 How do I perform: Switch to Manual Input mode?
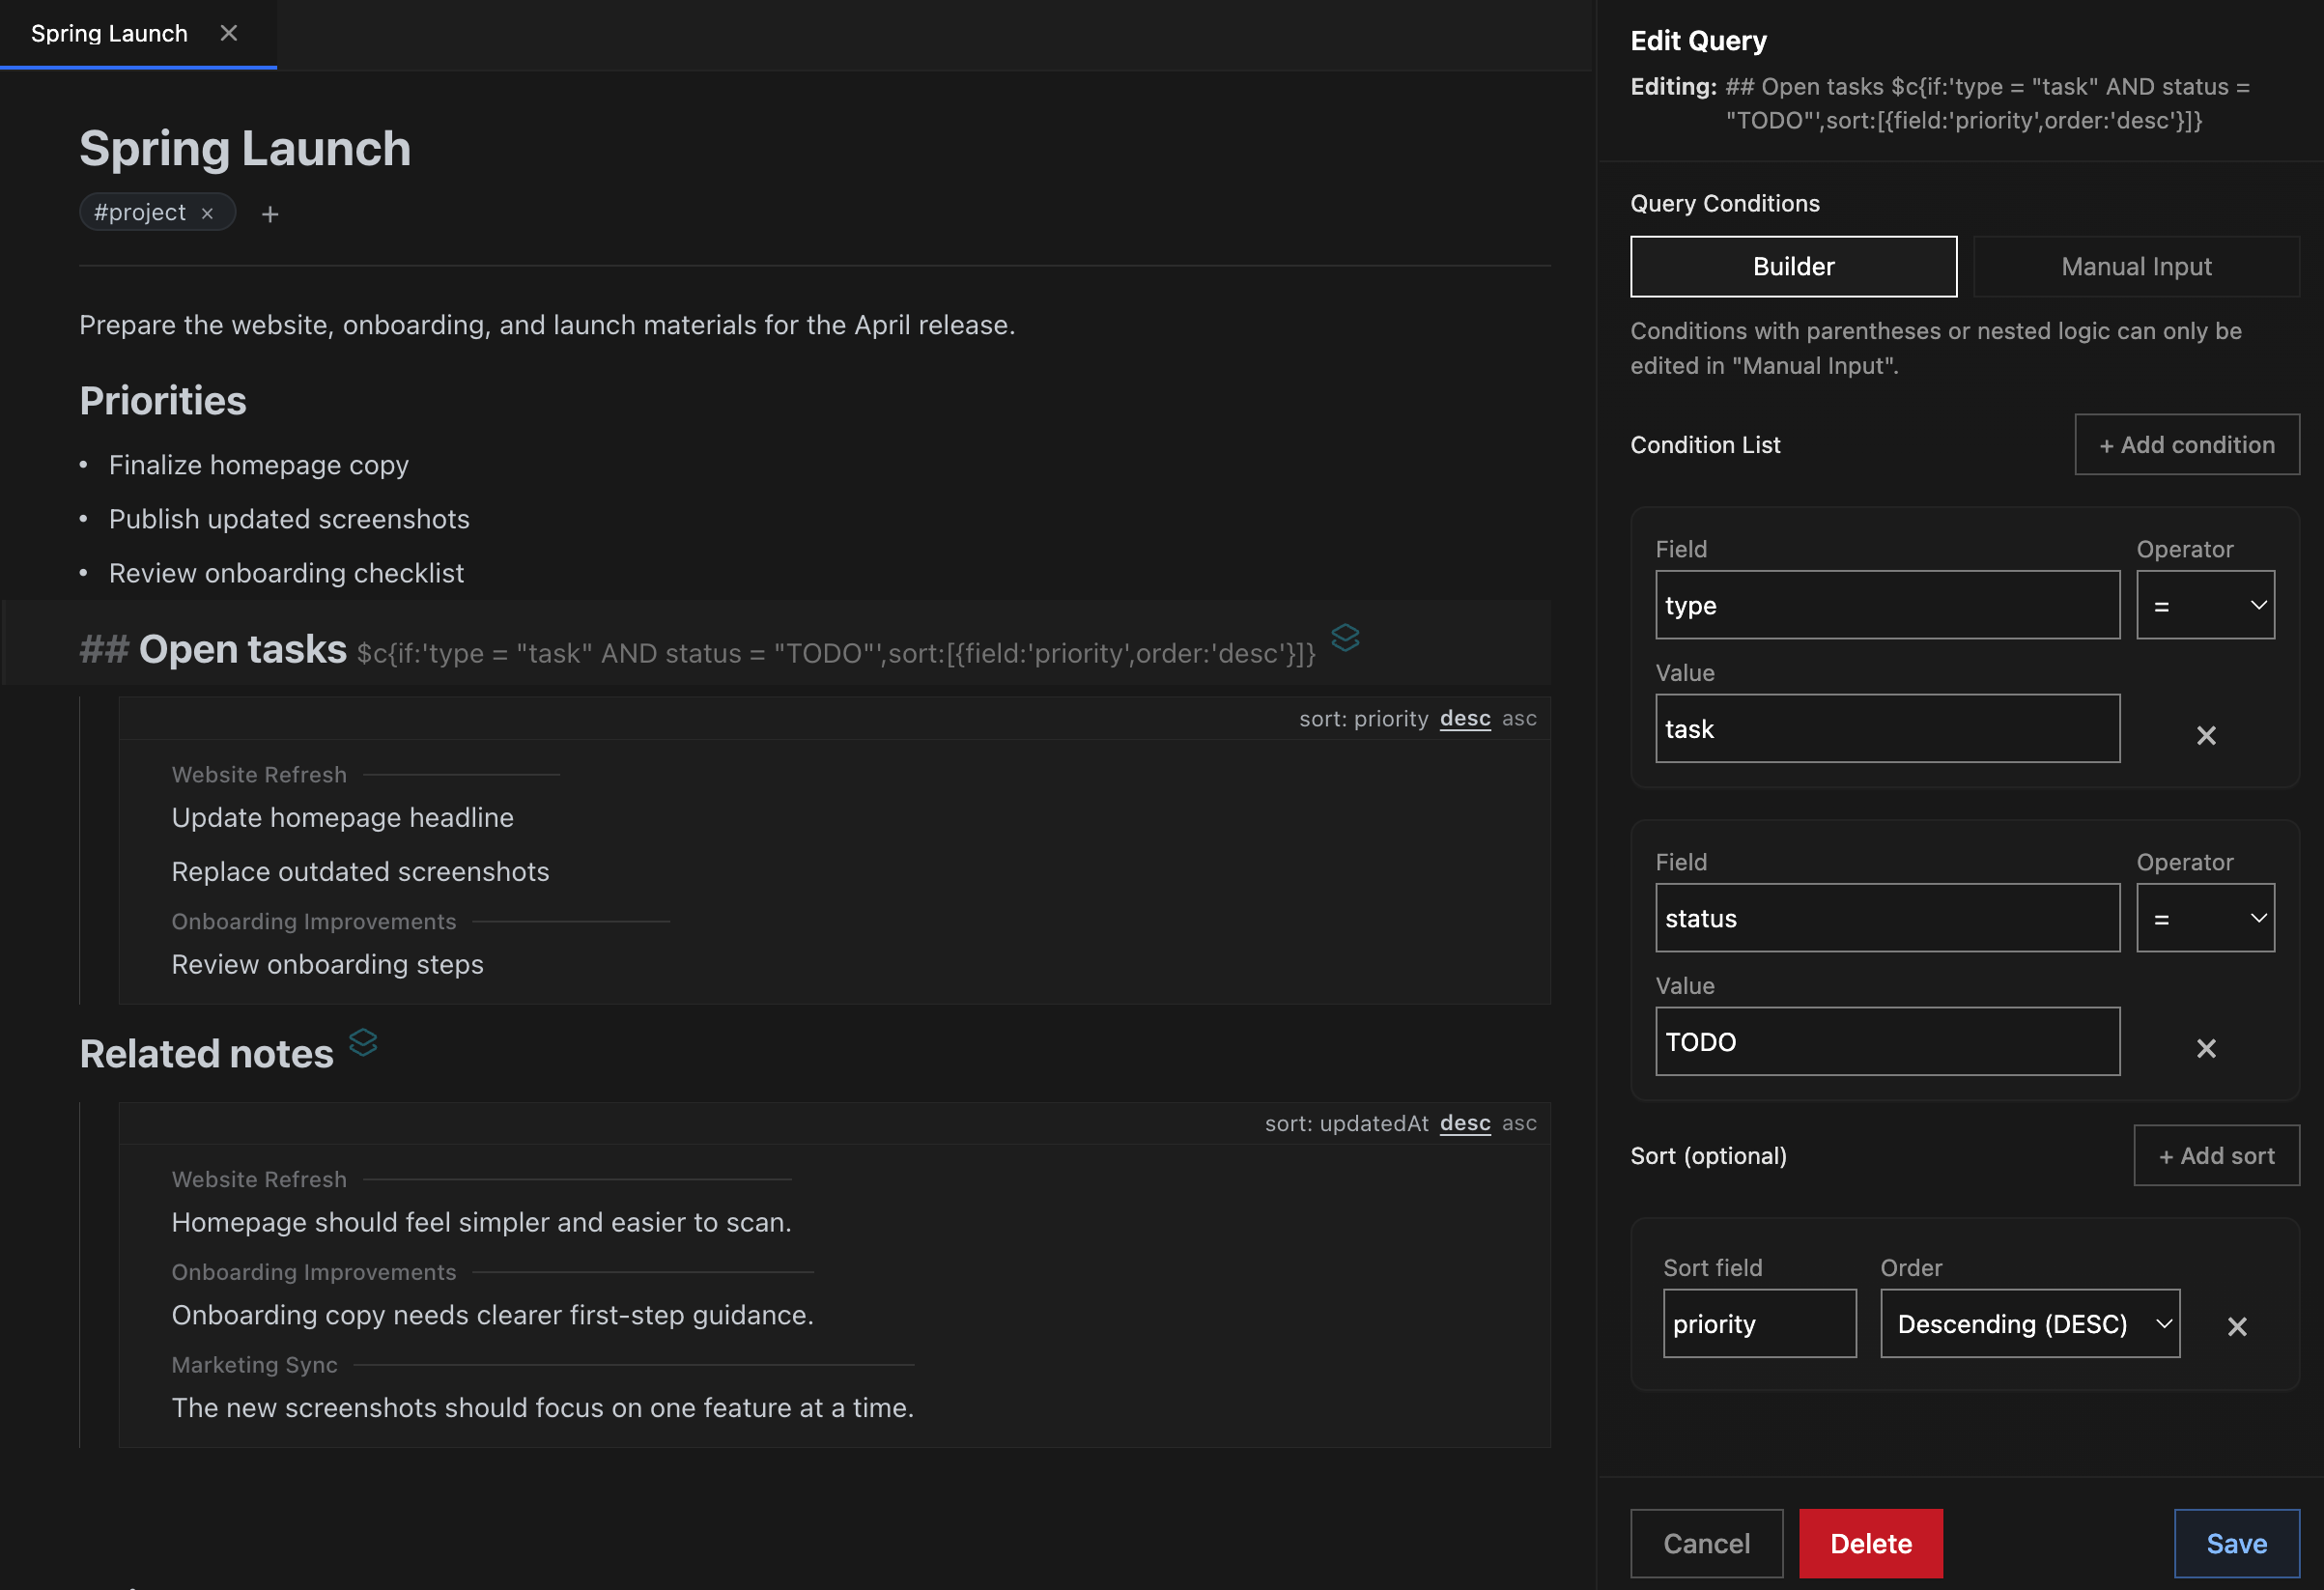2136,266
